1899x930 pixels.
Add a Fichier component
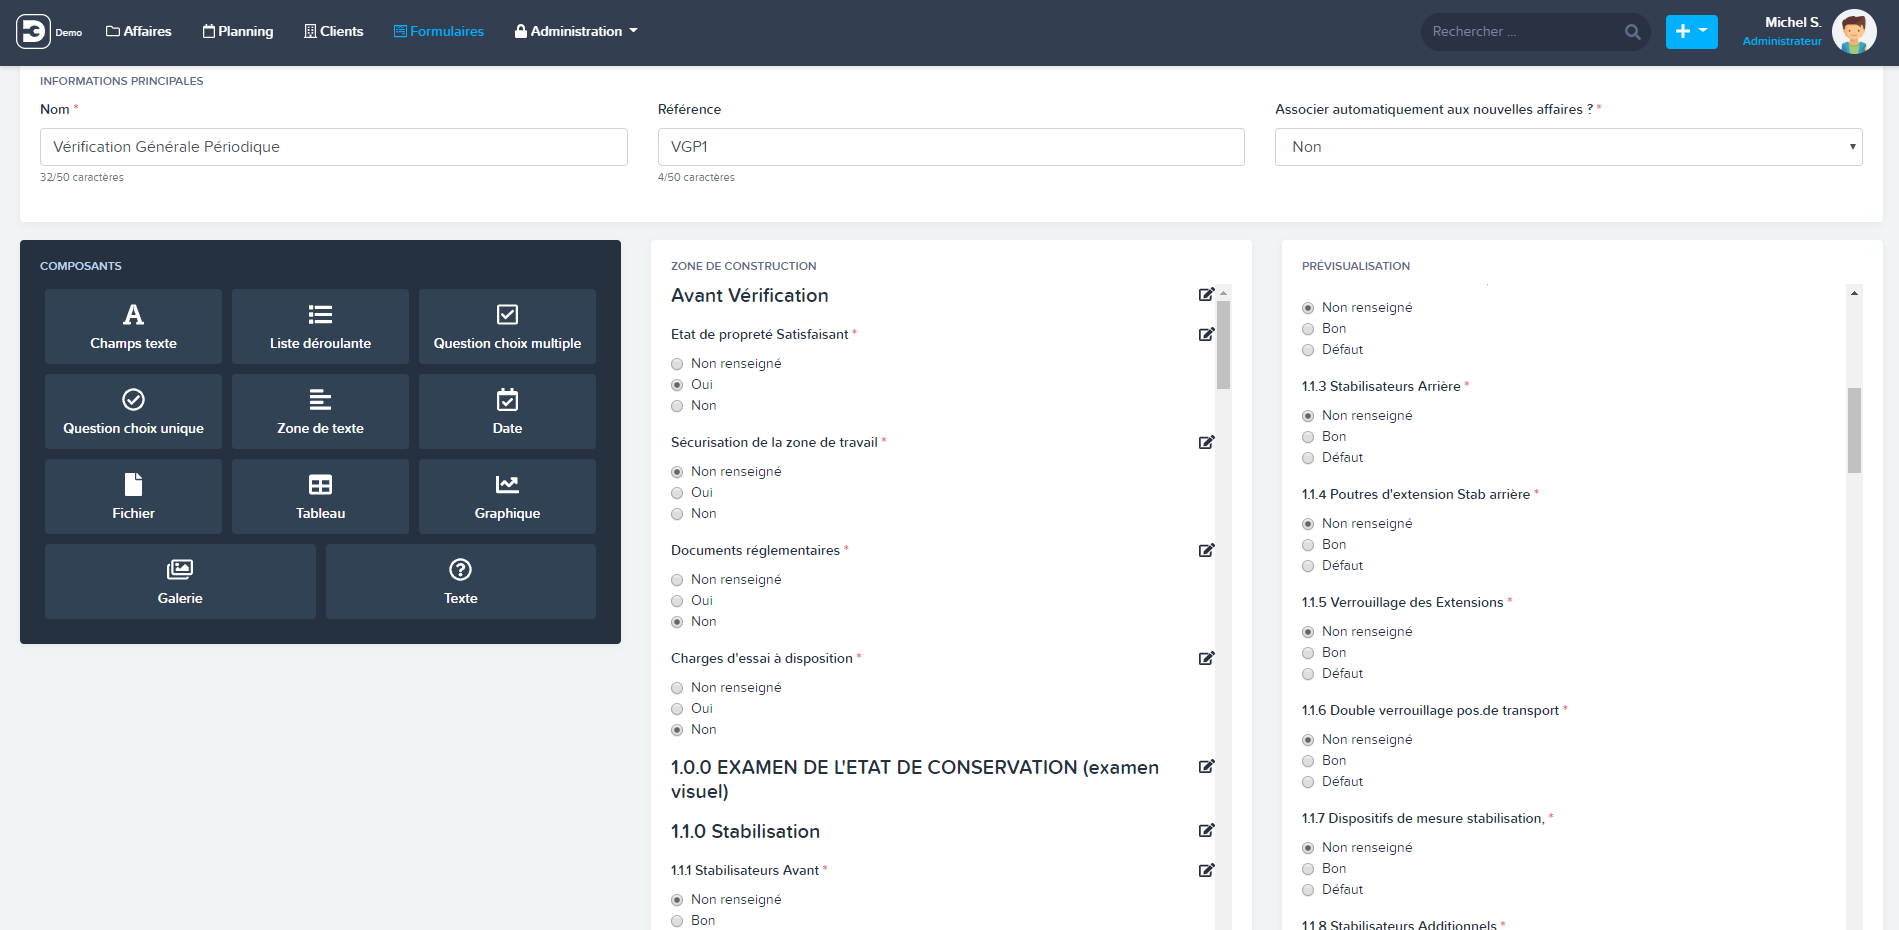(x=133, y=496)
